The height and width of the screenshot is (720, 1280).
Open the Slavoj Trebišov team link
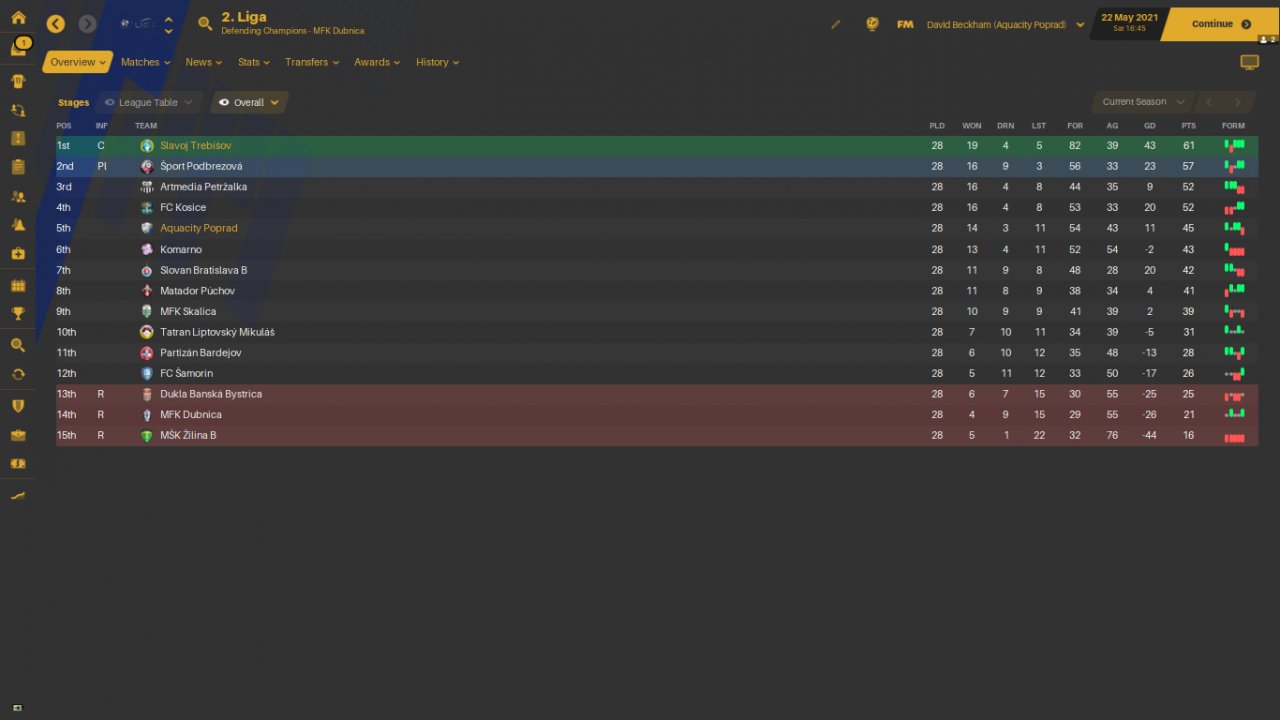[196, 146]
